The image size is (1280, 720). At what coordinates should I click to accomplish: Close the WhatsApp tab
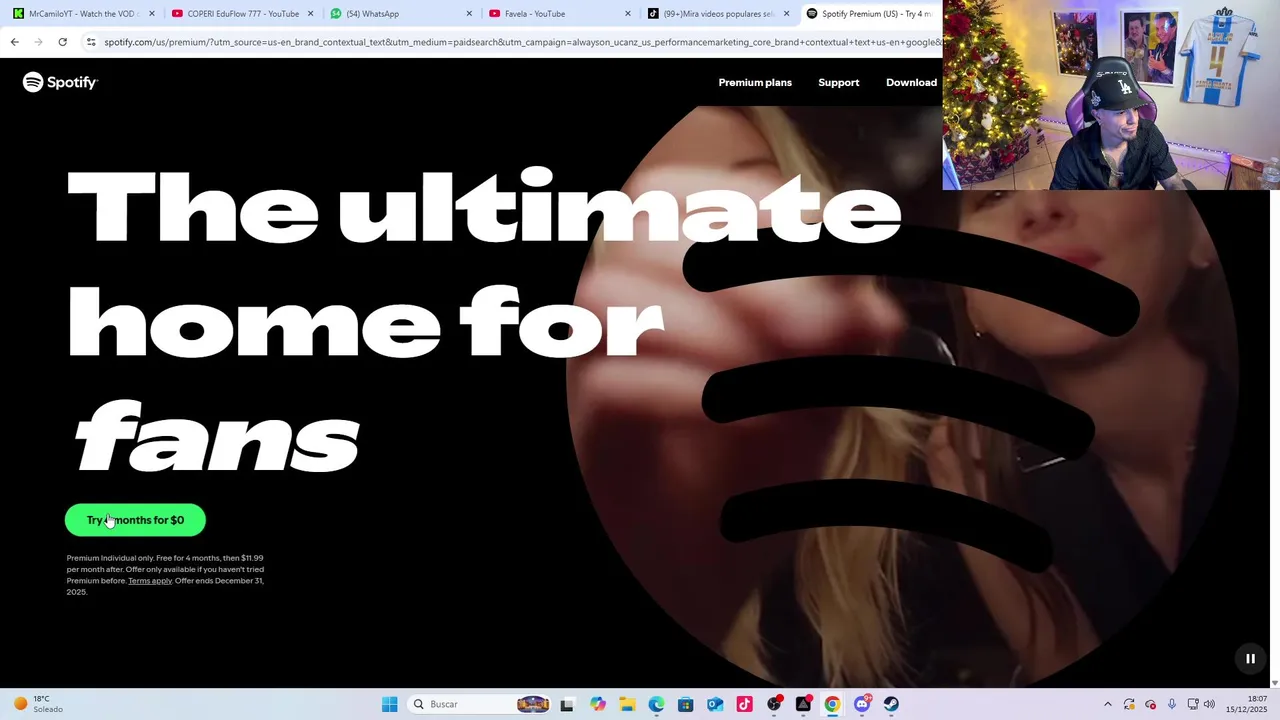[x=469, y=14]
